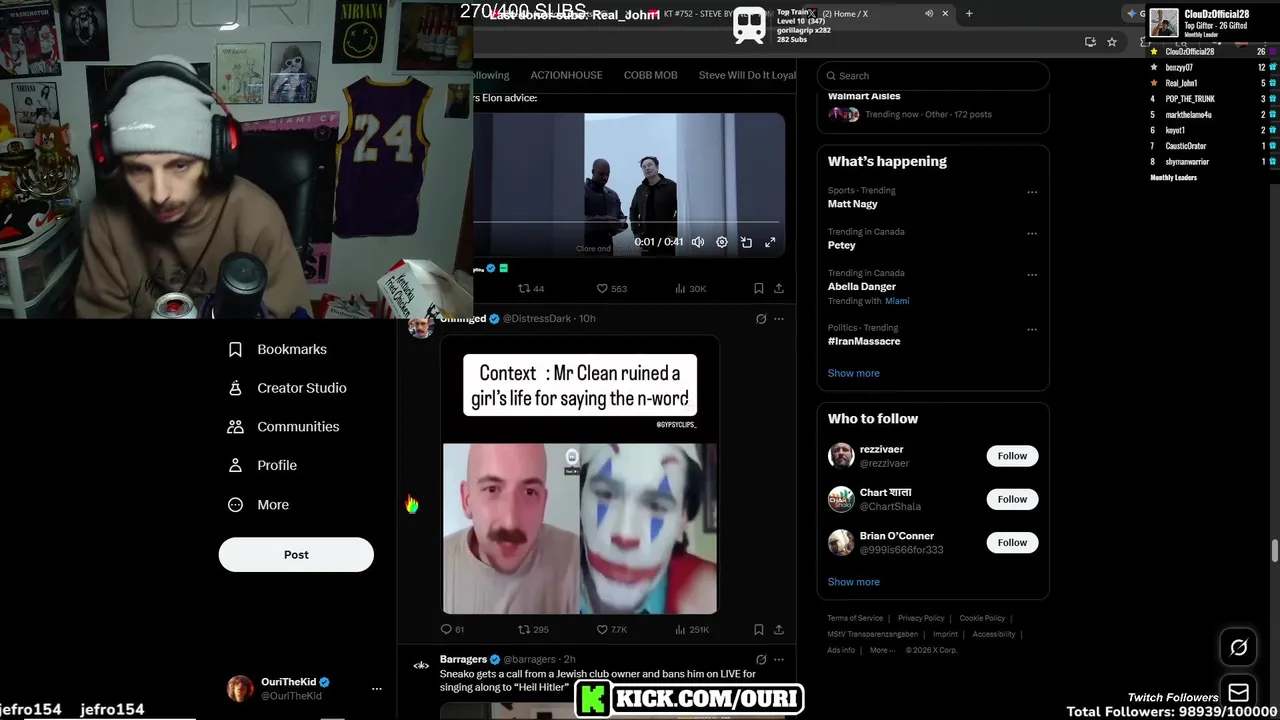Open account menu dots beside OuriTheKid

coord(377,689)
